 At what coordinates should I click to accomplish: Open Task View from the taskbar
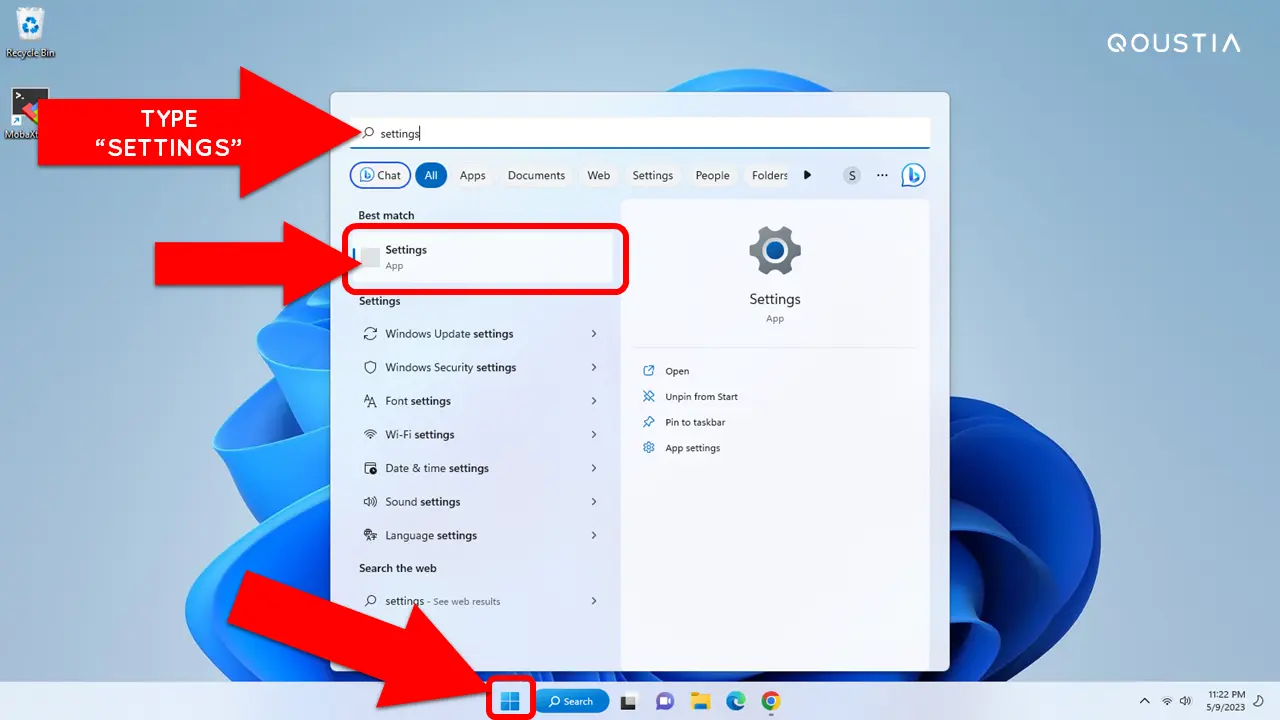pyautogui.click(x=629, y=702)
